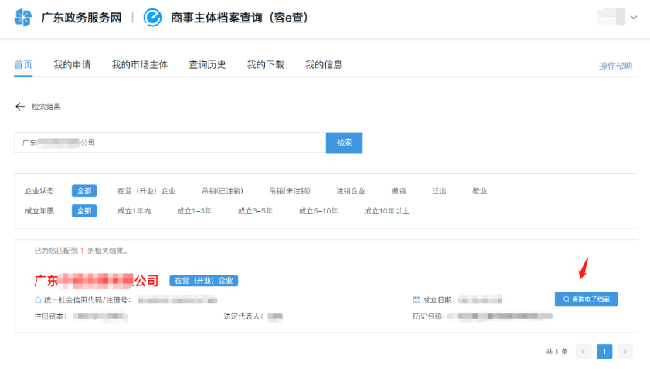The height and width of the screenshot is (369, 650).
Task: Open the user account dropdown arrow
Action: tap(634, 17)
